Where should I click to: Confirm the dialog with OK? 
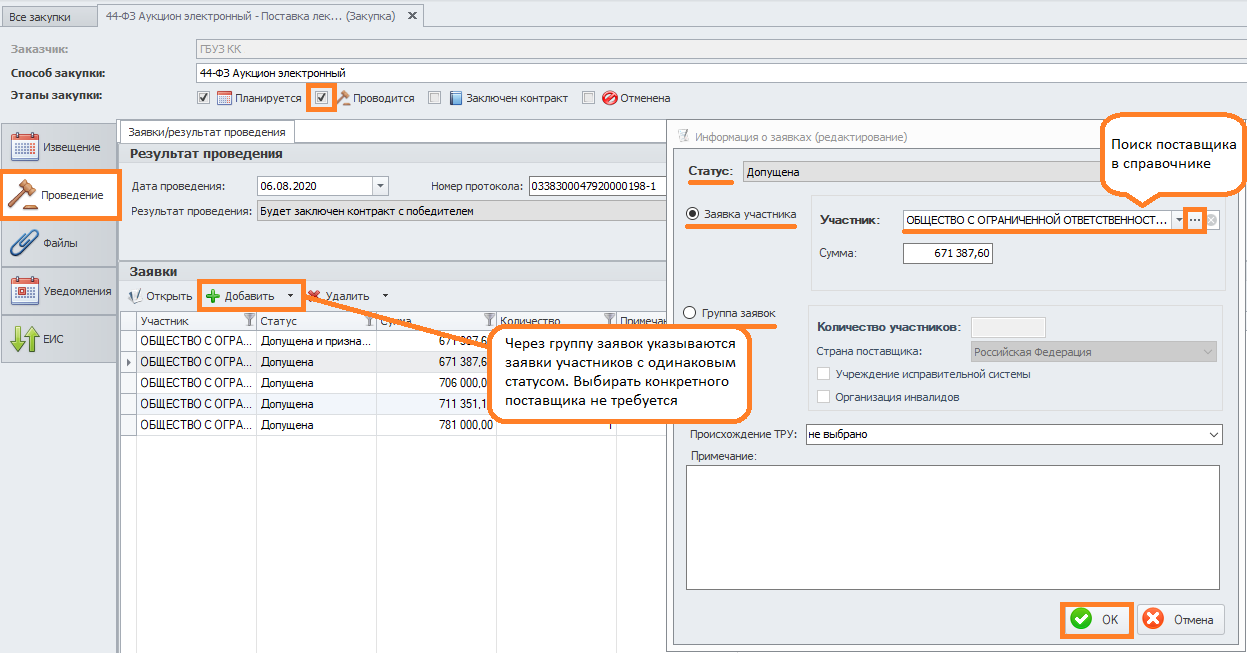[x=1096, y=619]
